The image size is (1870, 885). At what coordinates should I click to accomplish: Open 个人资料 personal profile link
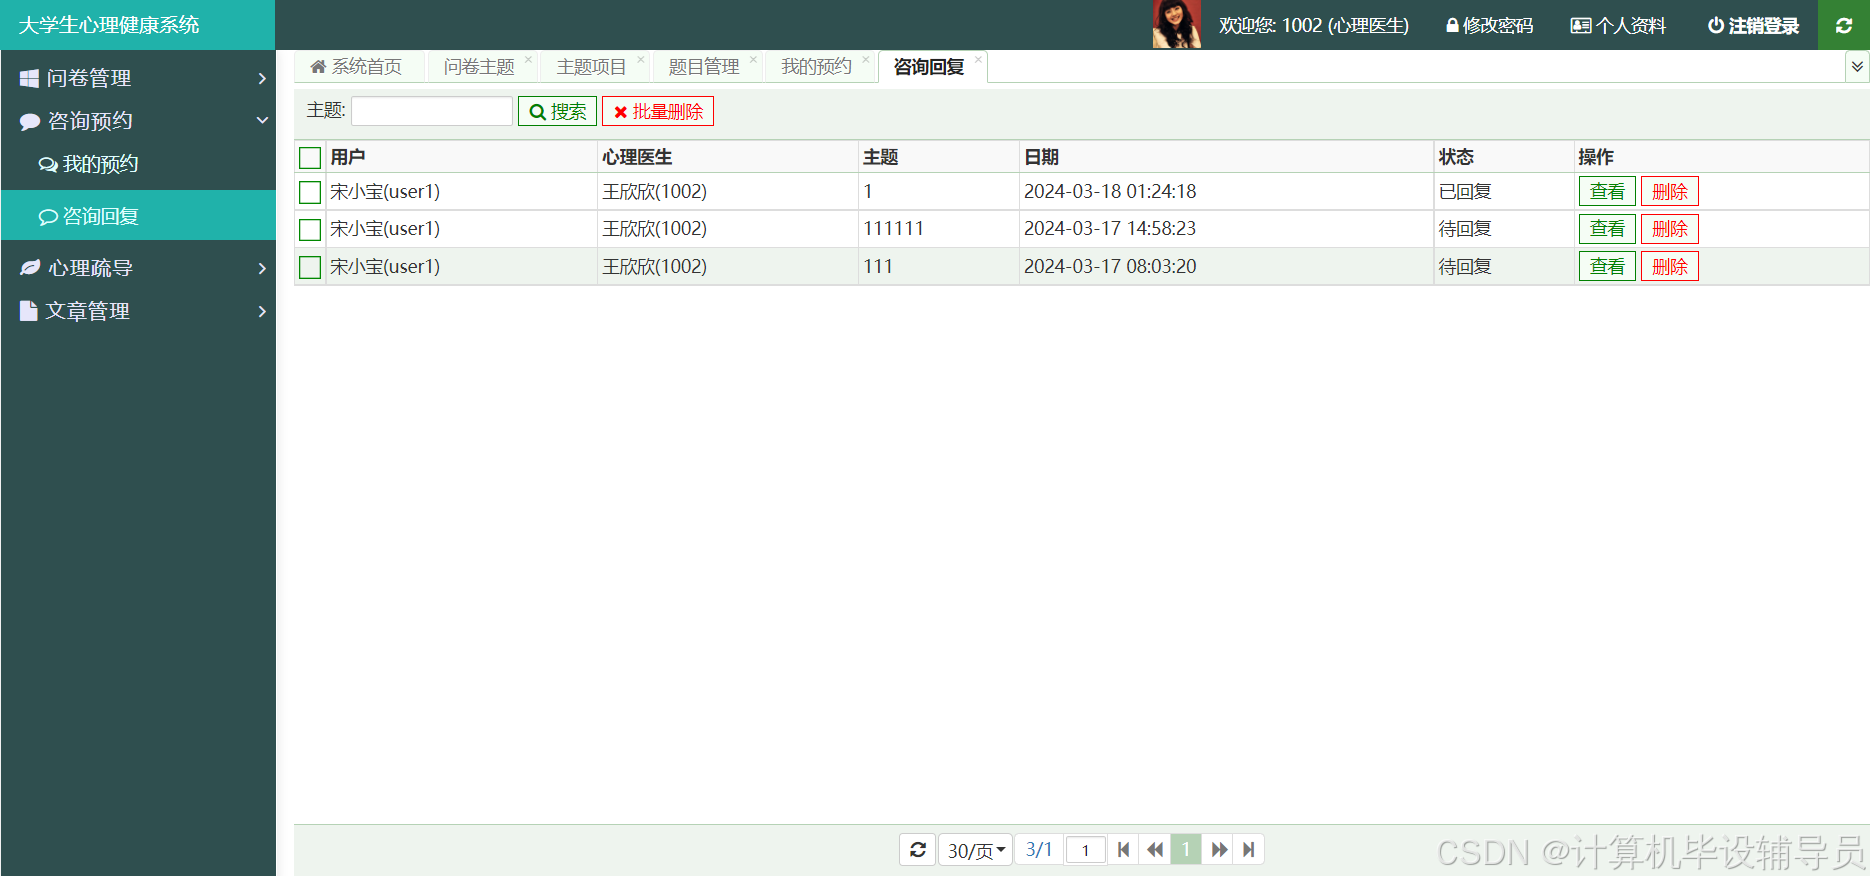(x=1618, y=25)
